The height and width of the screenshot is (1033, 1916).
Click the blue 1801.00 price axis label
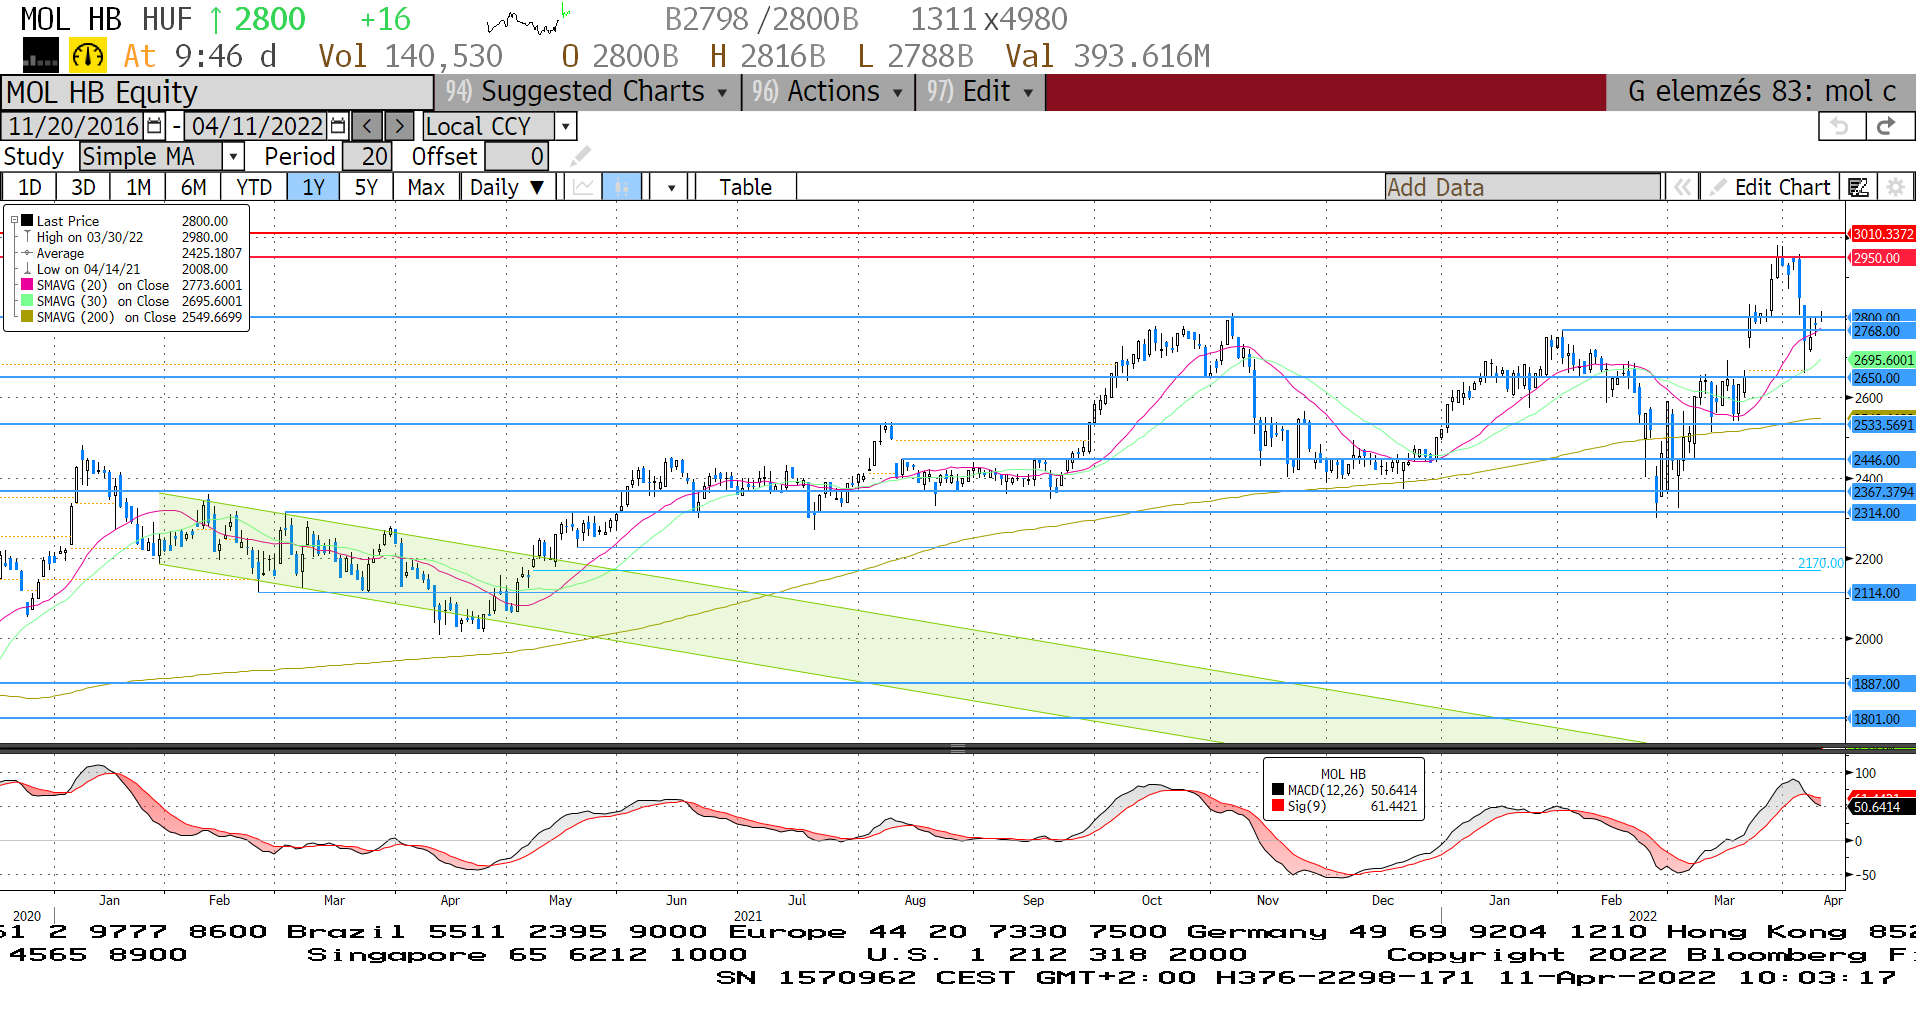[x=1882, y=719]
